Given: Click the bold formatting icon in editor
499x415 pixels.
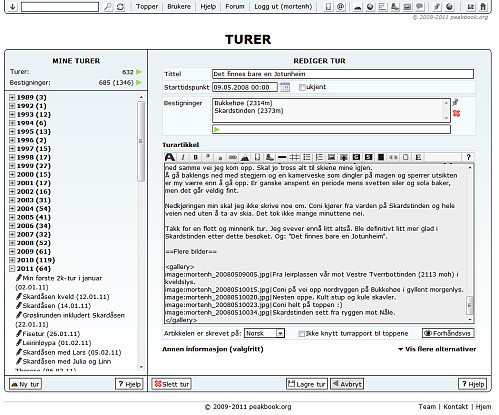Looking at the screenshot, I should tap(195, 157).
